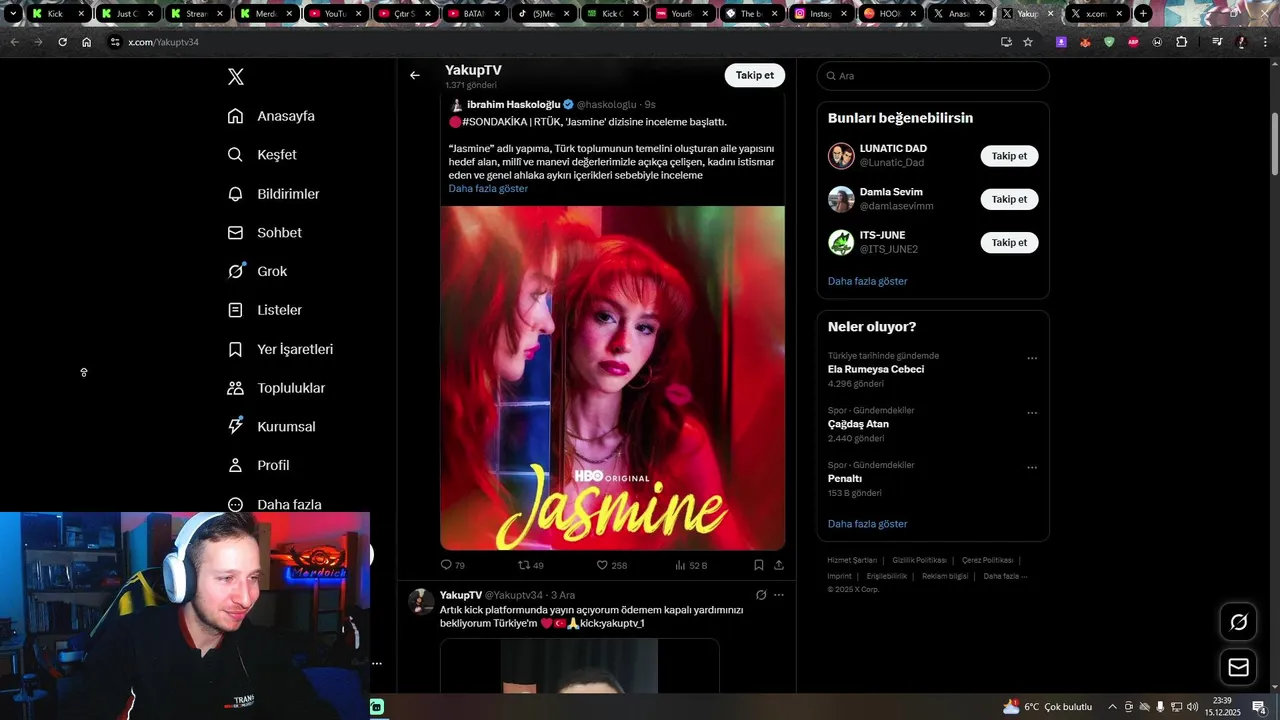View Jasmine tweet view statistics
This screenshot has width=1280, height=720.
click(x=691, y=565)
